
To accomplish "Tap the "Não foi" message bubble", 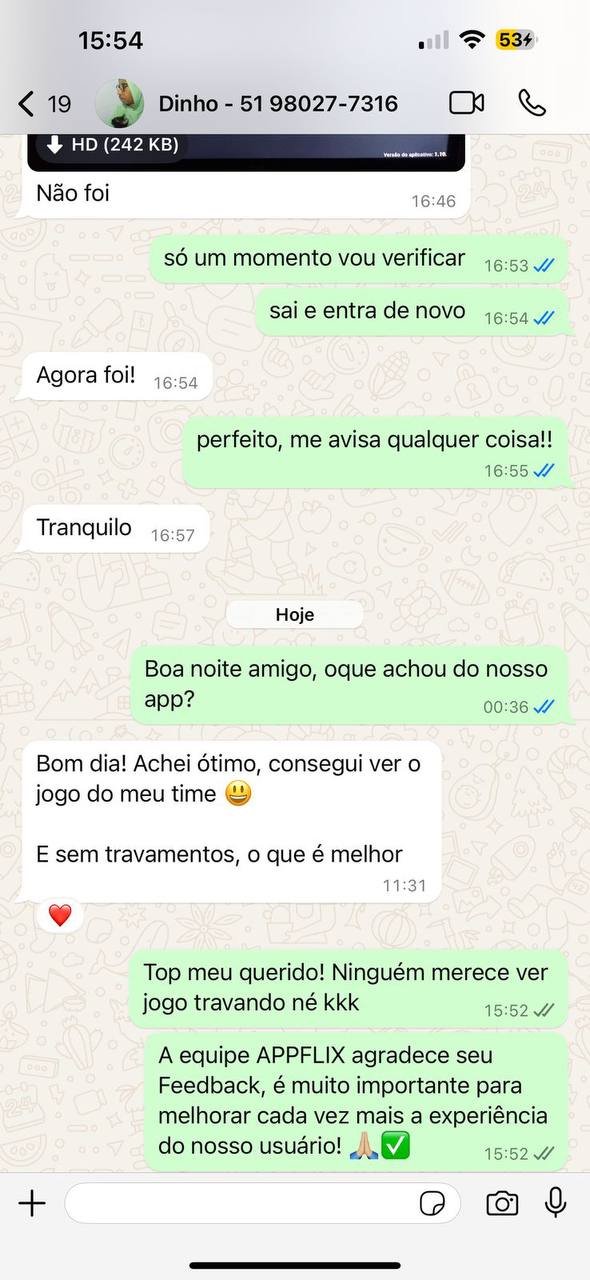I will [245, 195].
